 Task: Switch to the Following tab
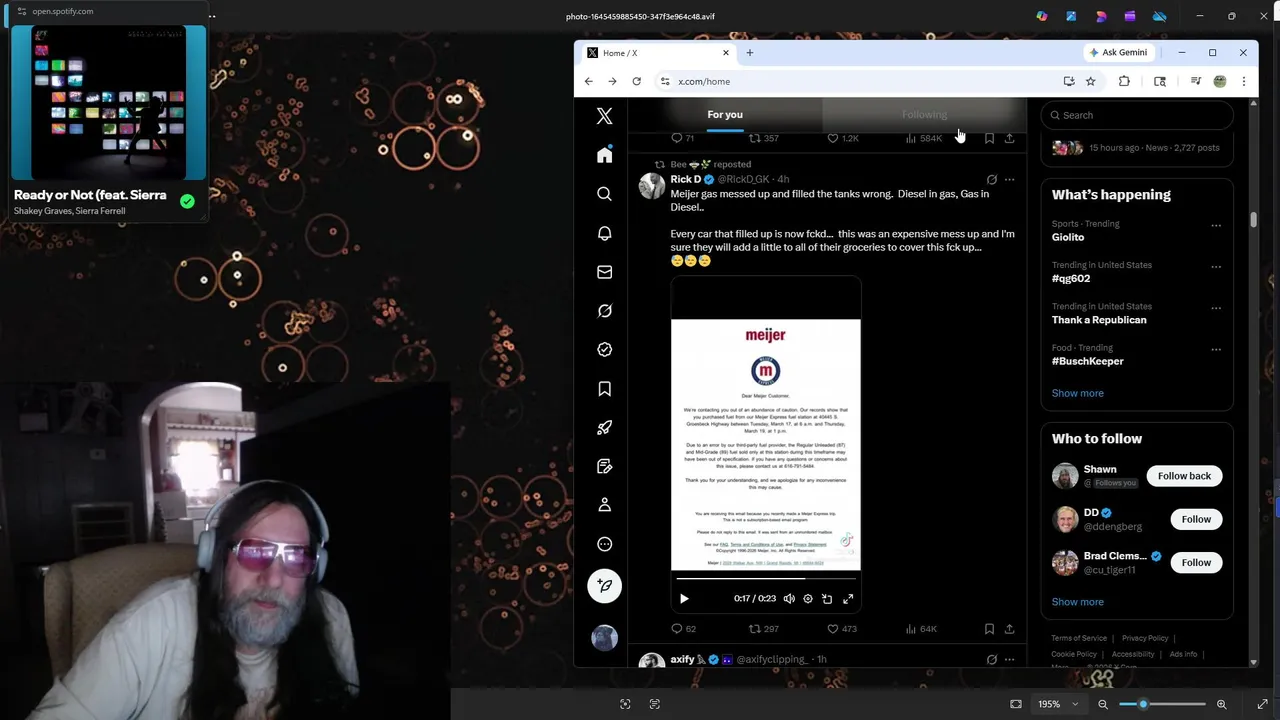pyautogui.click(x=924, y=114)
